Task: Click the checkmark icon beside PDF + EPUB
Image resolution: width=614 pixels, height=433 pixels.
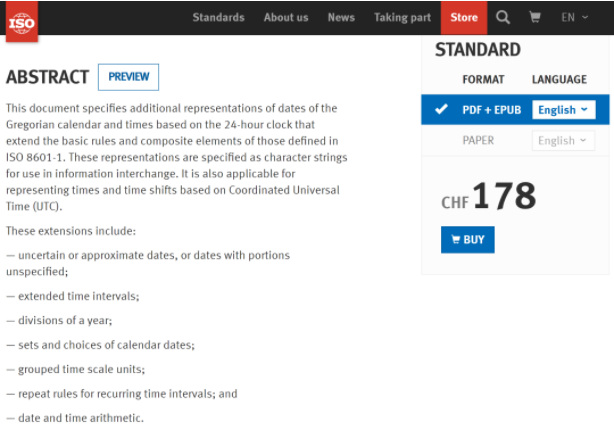Action: [x=441, y=109]
